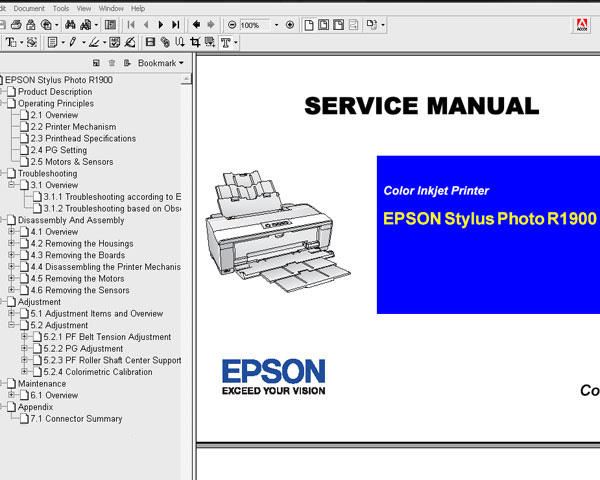The image size is (600, 480).
Task: Open the Product Description bookmark
Action: [55, 92]
